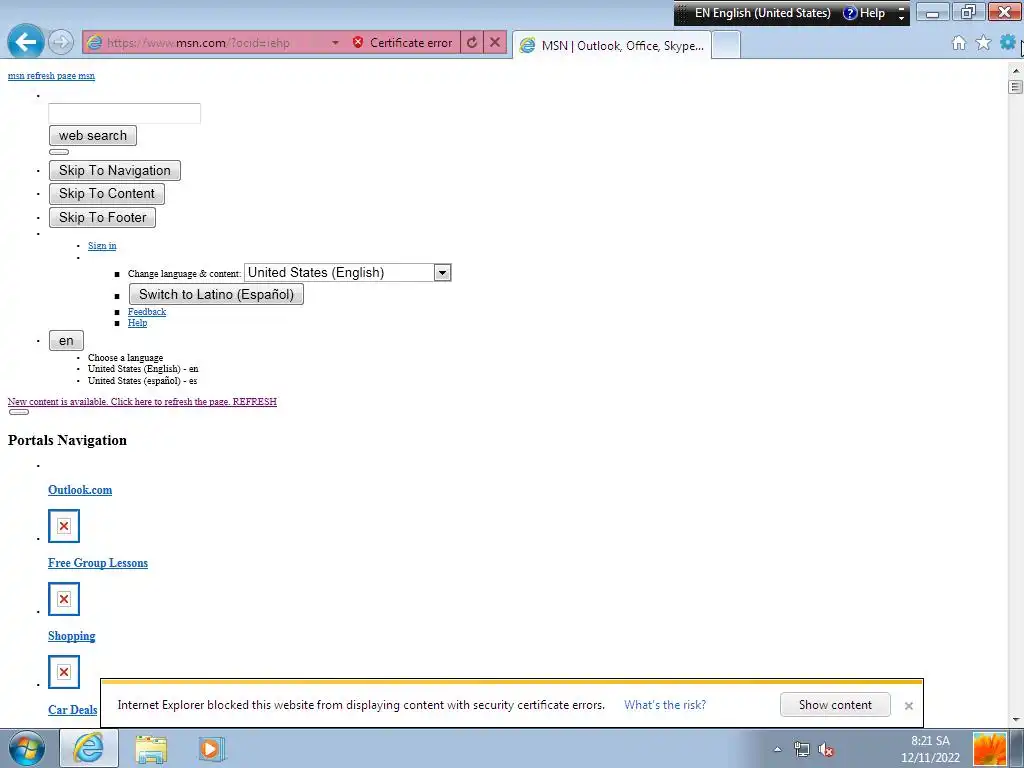Click Show content button
1024x768 pixels.
pyautogui.click(x=835, y=705)
